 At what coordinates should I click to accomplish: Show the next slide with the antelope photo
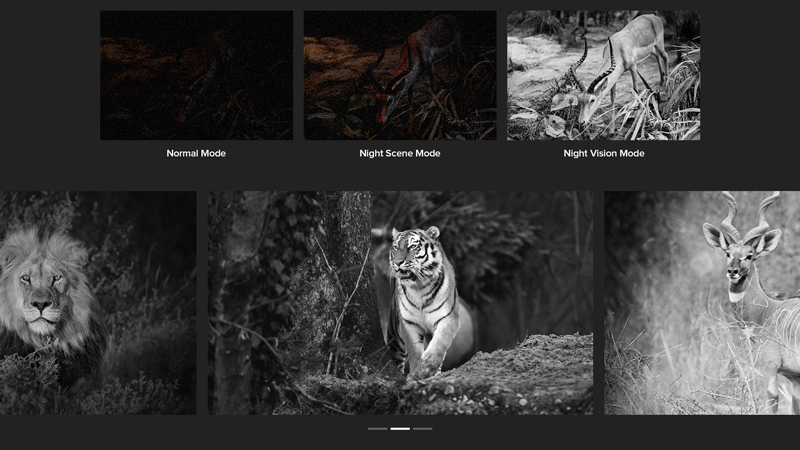[x=702, y=303]
